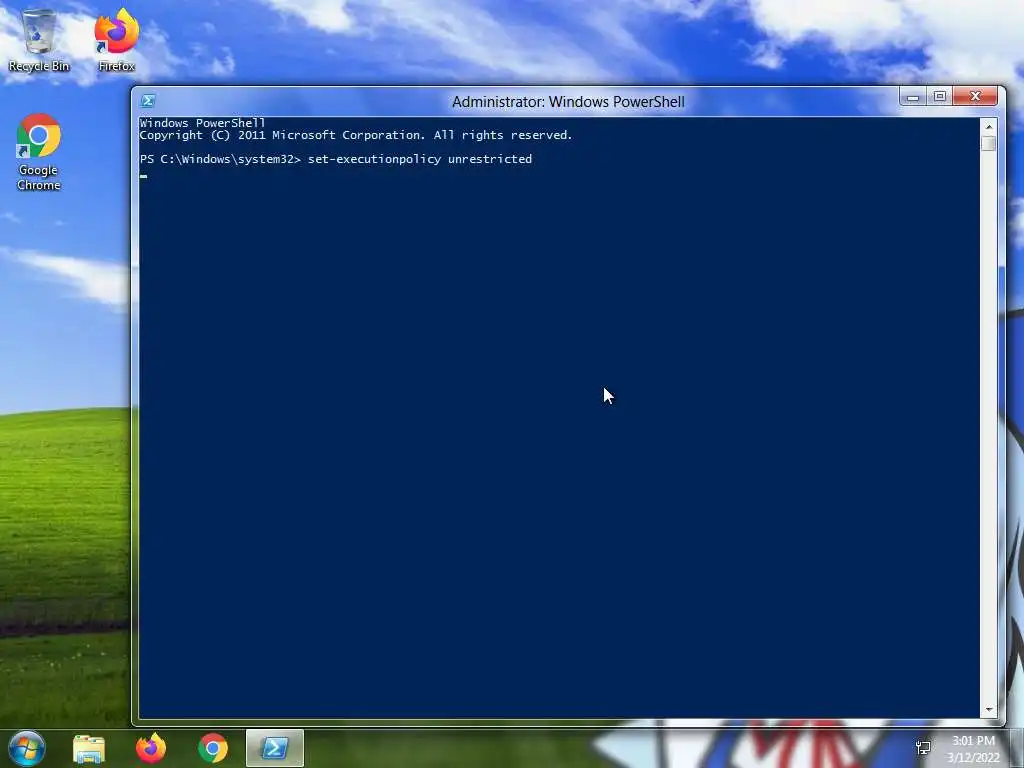Click the 'PS C:\Windows\system32>' prompt text
This screenshot has height=768, width=1024.
click(220, 159)
